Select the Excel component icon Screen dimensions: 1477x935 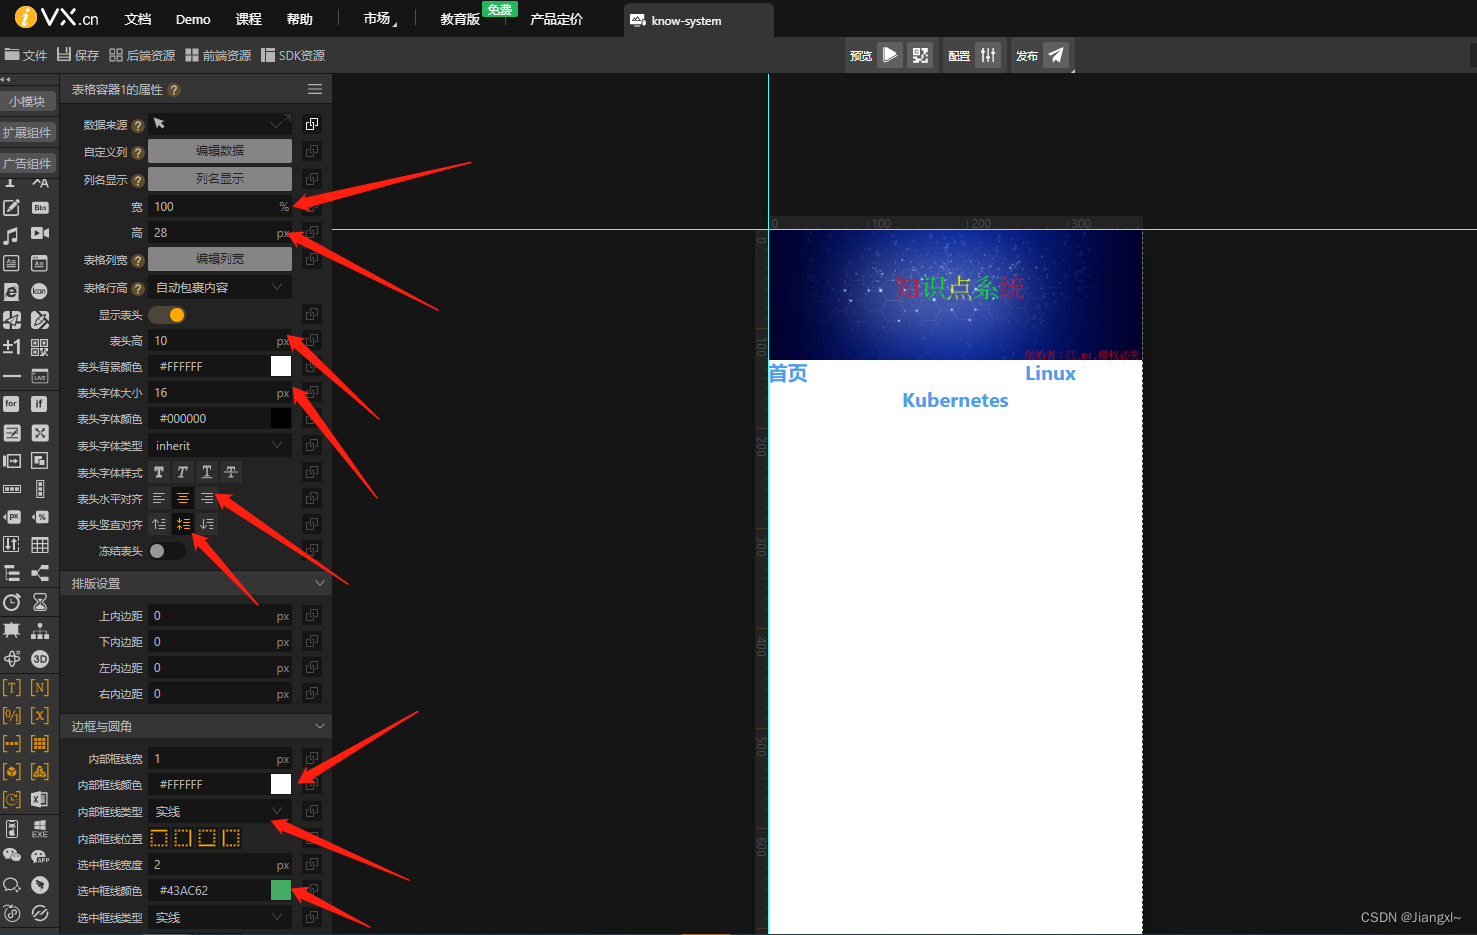point(40,799)
